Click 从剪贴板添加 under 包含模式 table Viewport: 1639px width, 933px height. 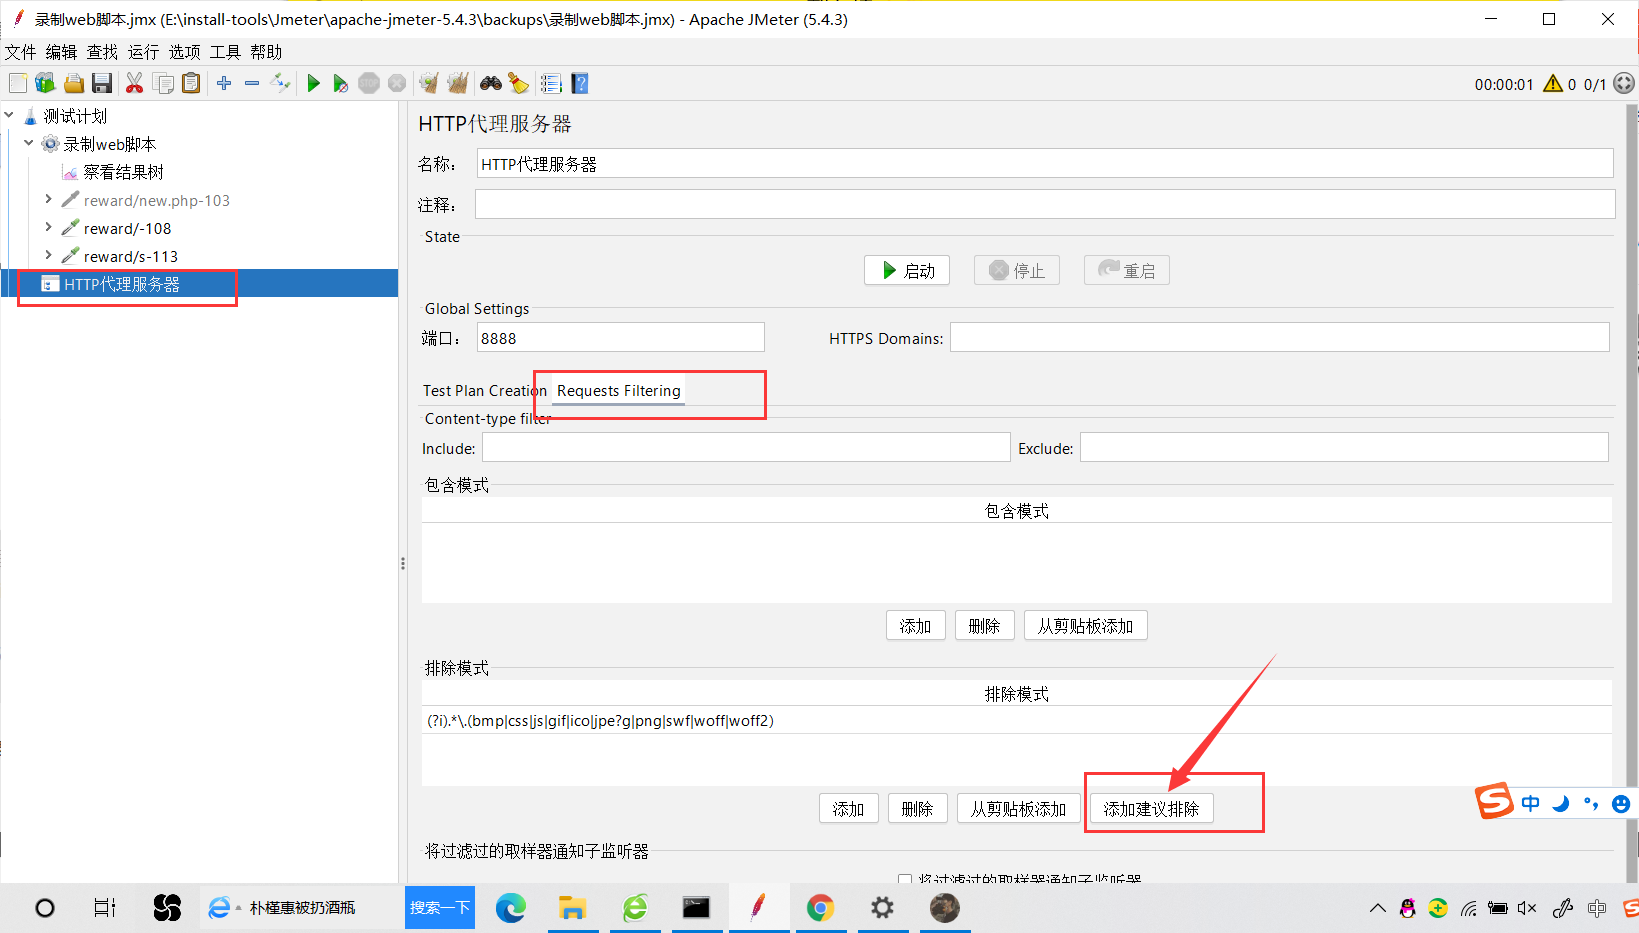(1086, 626)
